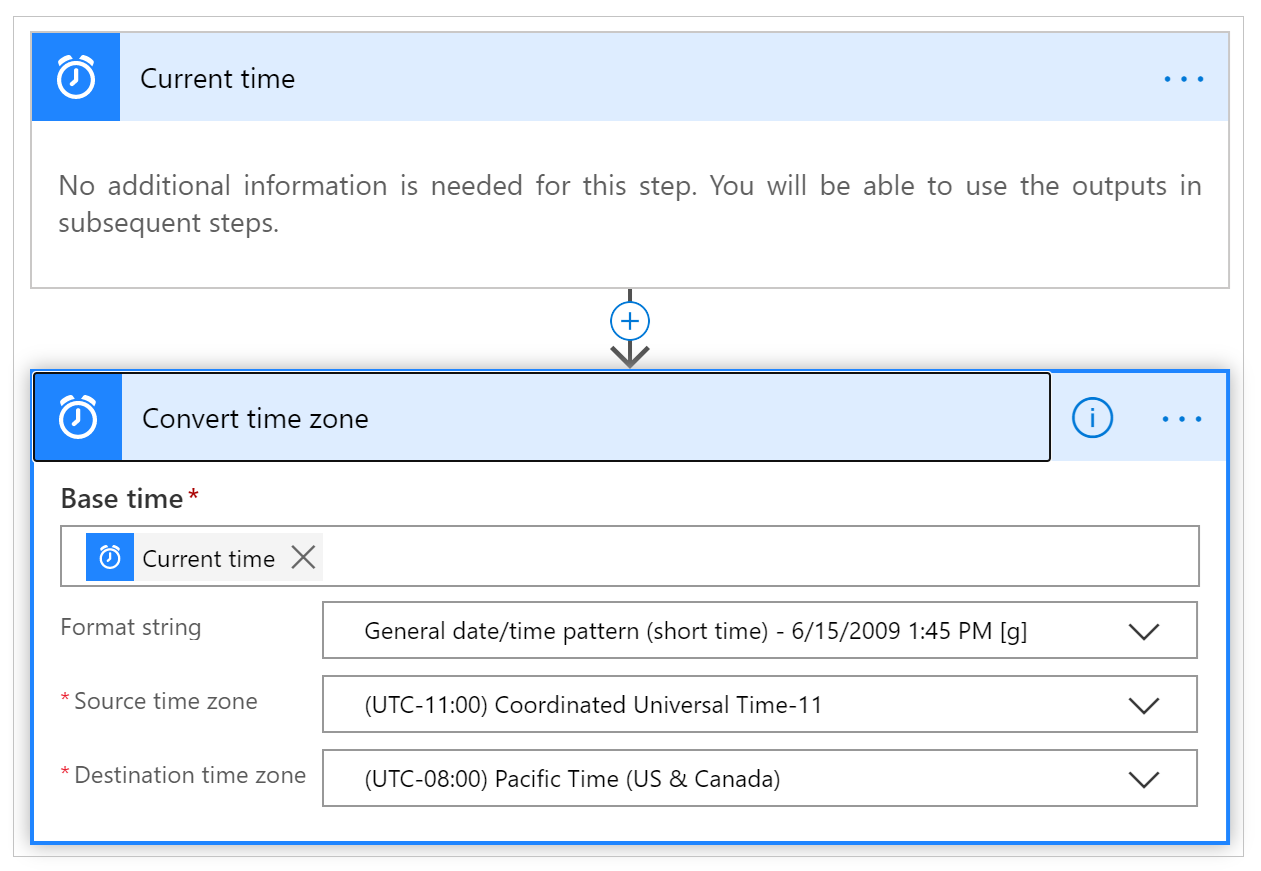
Task: Click the Destination time zone chevron arrow
Action: pyautogui.click(x=1145, y=778)
